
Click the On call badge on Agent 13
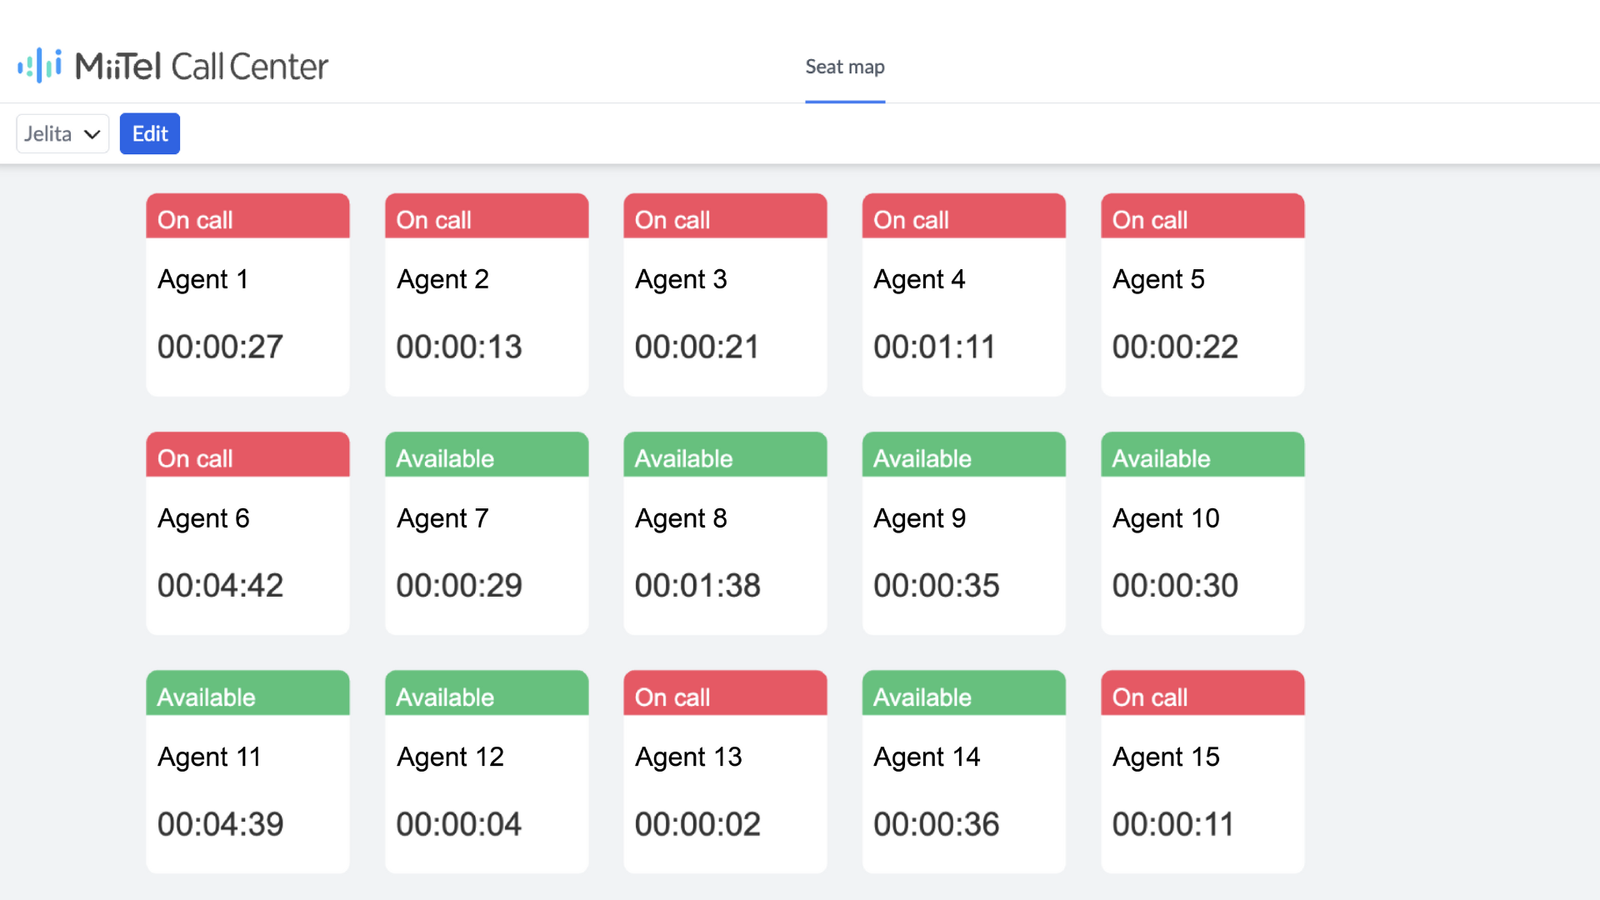click(724, 693)
